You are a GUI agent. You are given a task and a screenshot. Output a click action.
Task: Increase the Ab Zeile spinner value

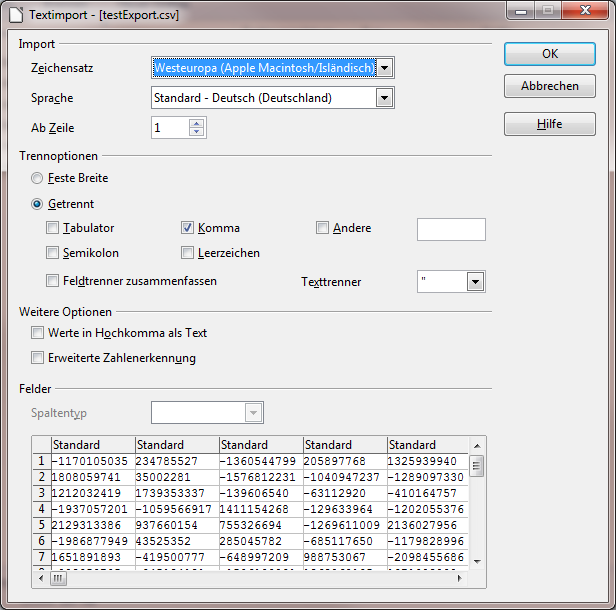pos(197,123)
